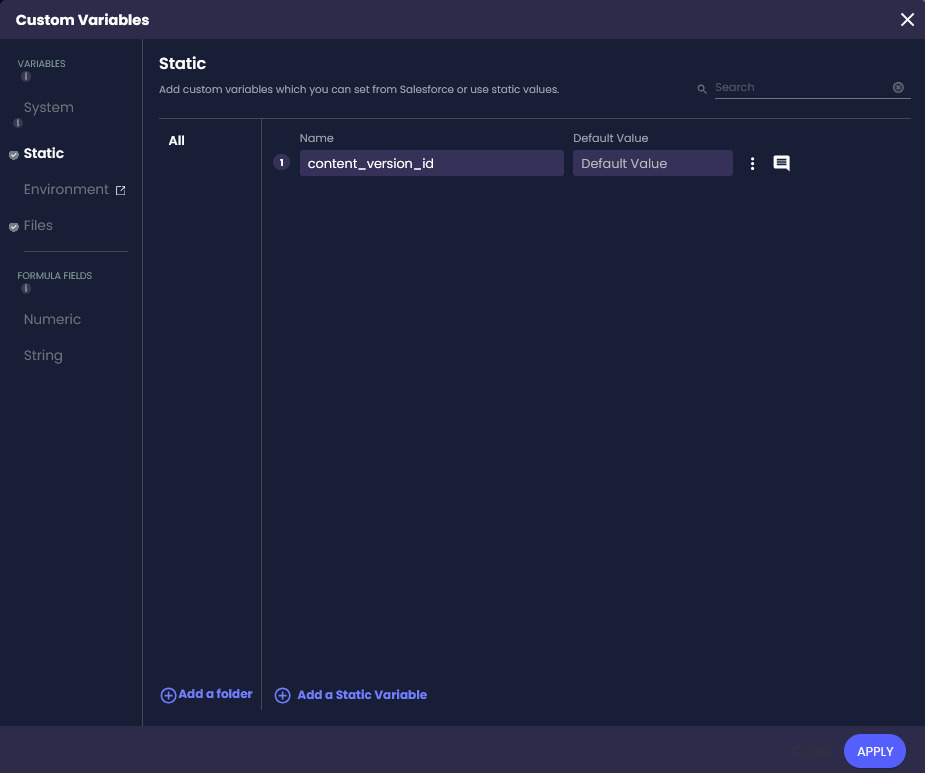Viewport: 925px width, 773px height.
Task: Click the checkmark icon beside Static
Action: (14, 155)
